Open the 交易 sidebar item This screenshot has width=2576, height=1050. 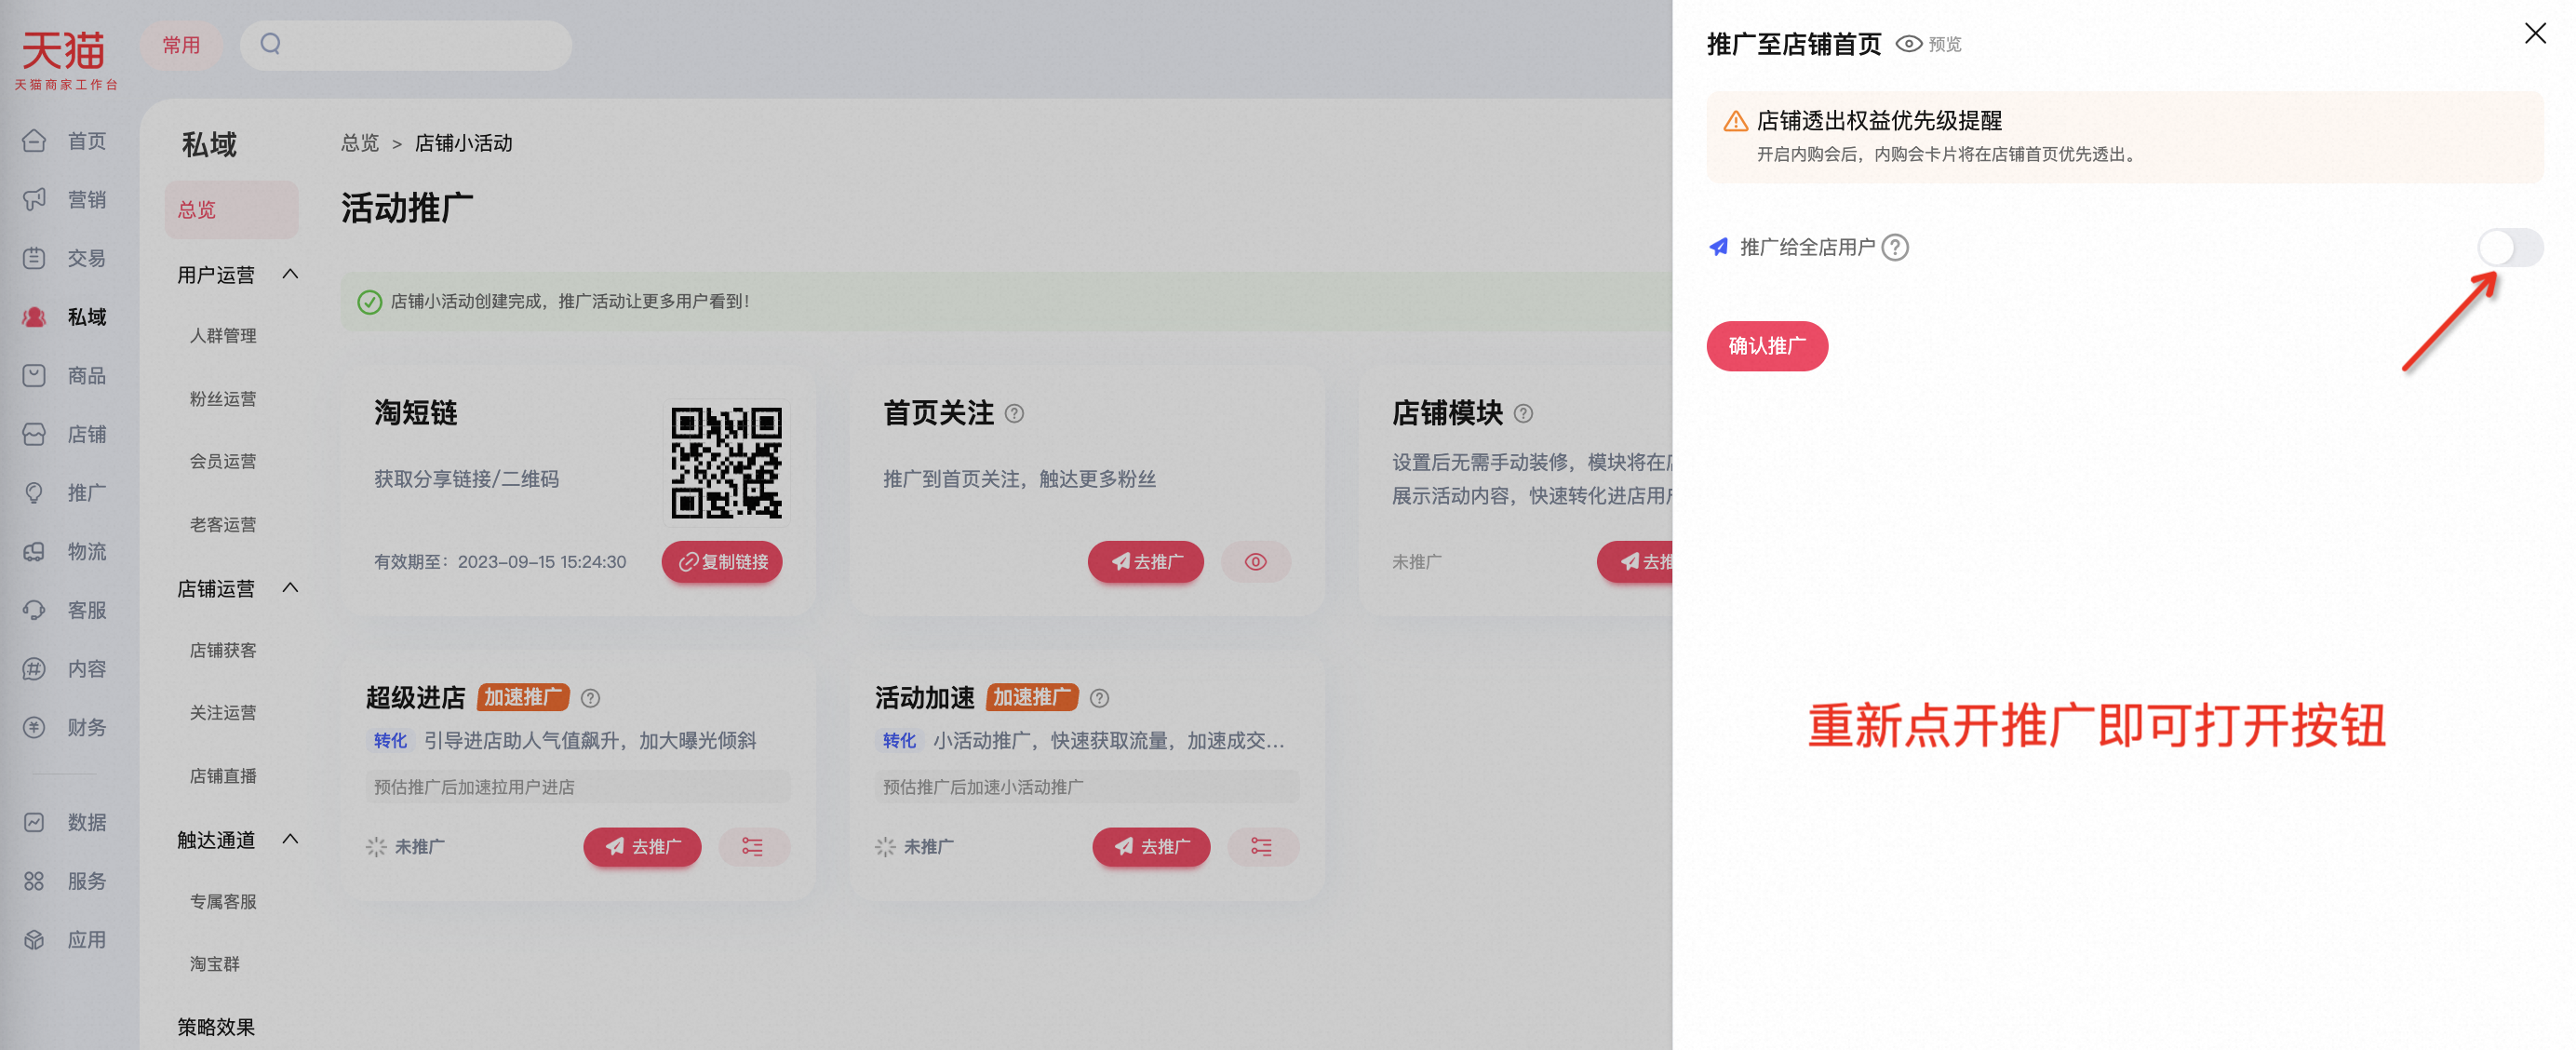point(66,258)
